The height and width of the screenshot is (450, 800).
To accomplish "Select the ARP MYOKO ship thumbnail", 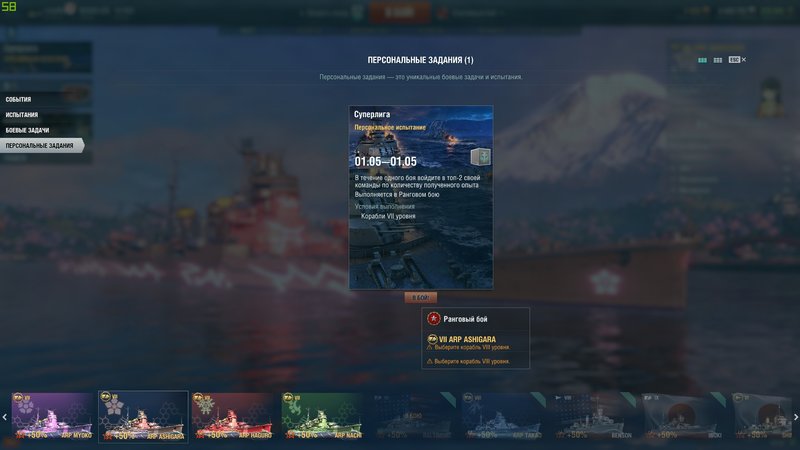I will click(x=53, y=416).
